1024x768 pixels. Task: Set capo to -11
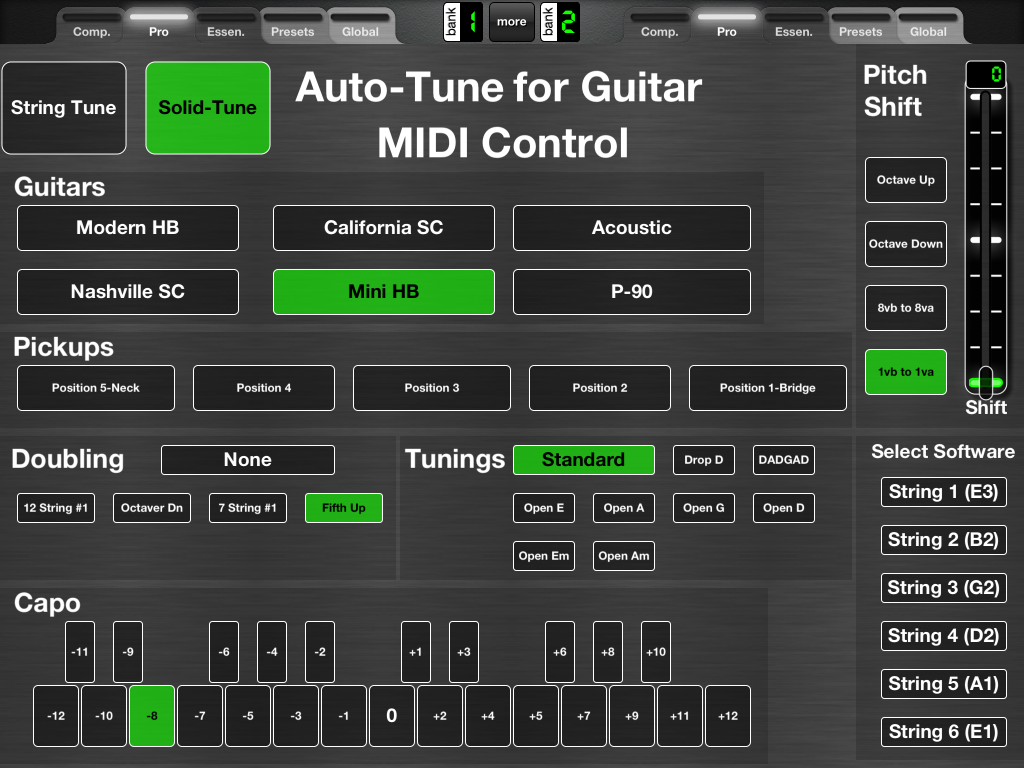pos(80,652)
